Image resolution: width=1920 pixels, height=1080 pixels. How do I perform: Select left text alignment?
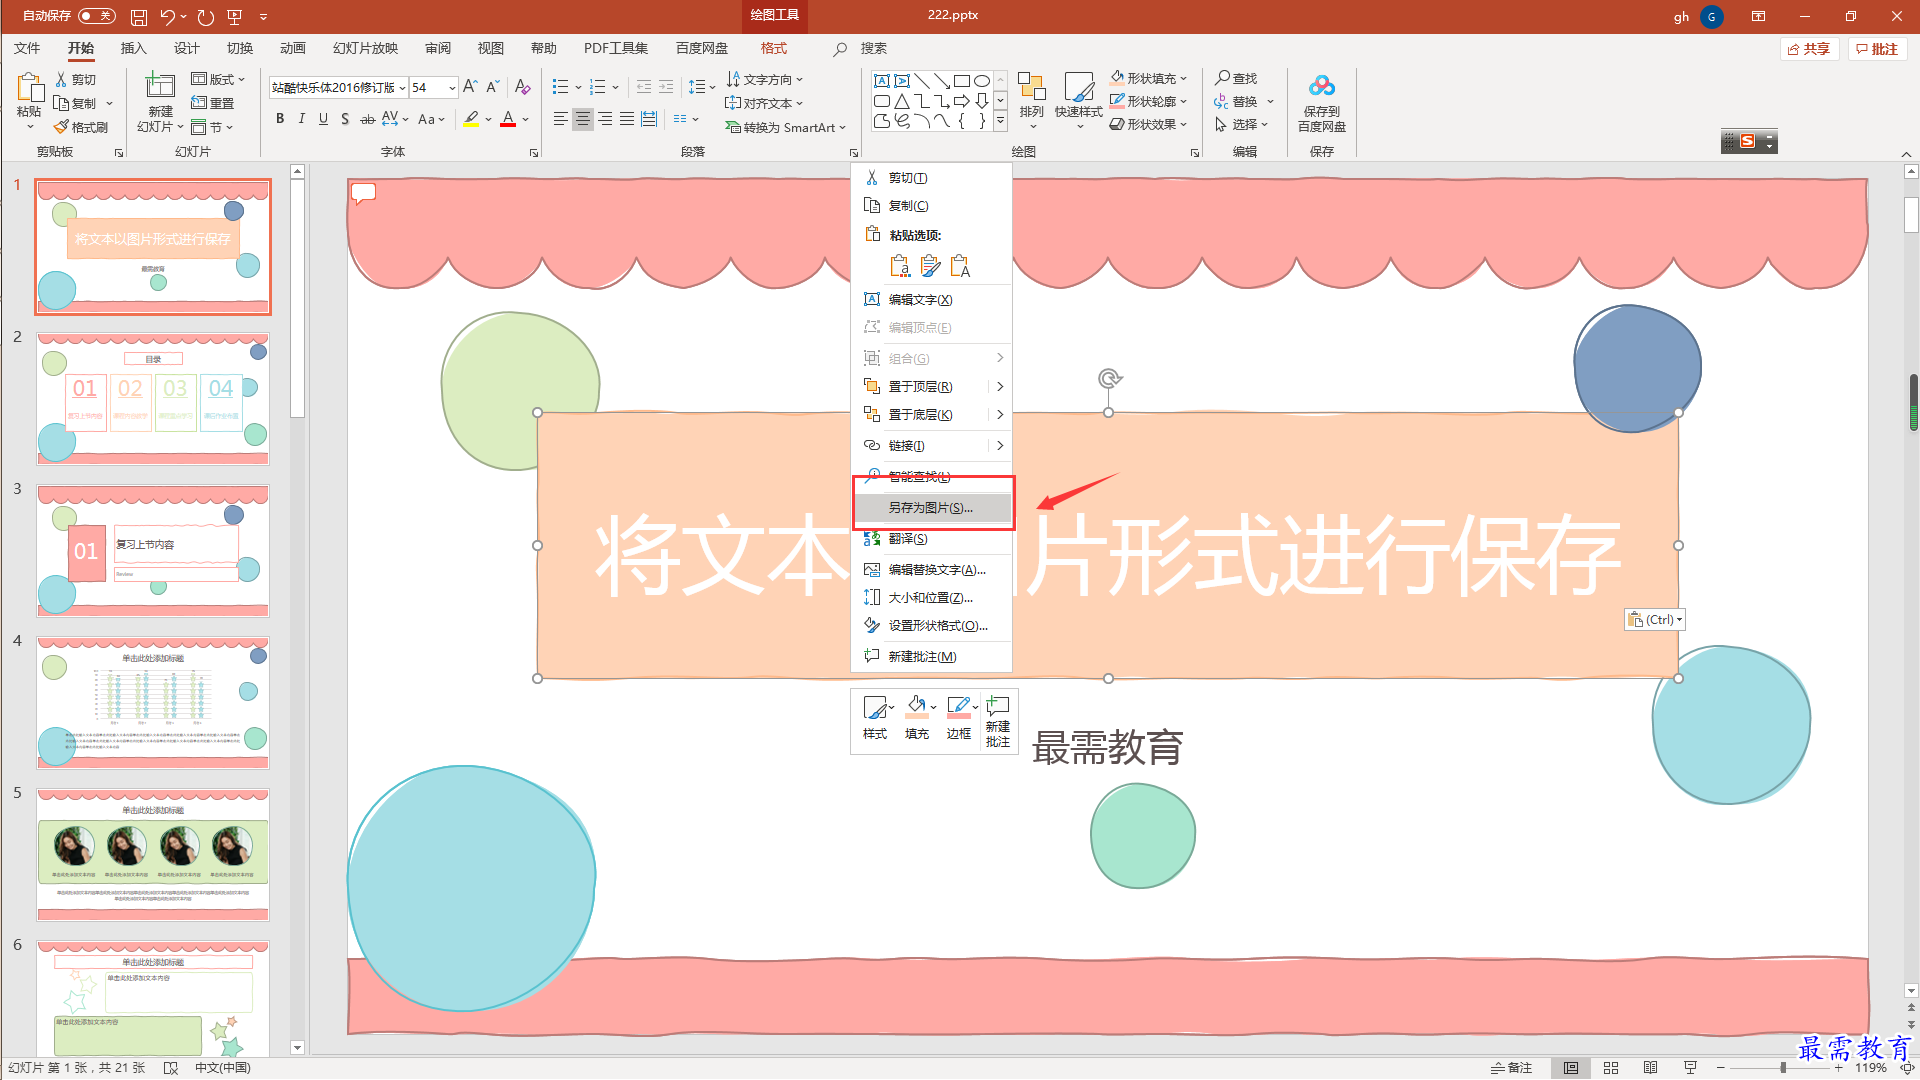point(561,119)
